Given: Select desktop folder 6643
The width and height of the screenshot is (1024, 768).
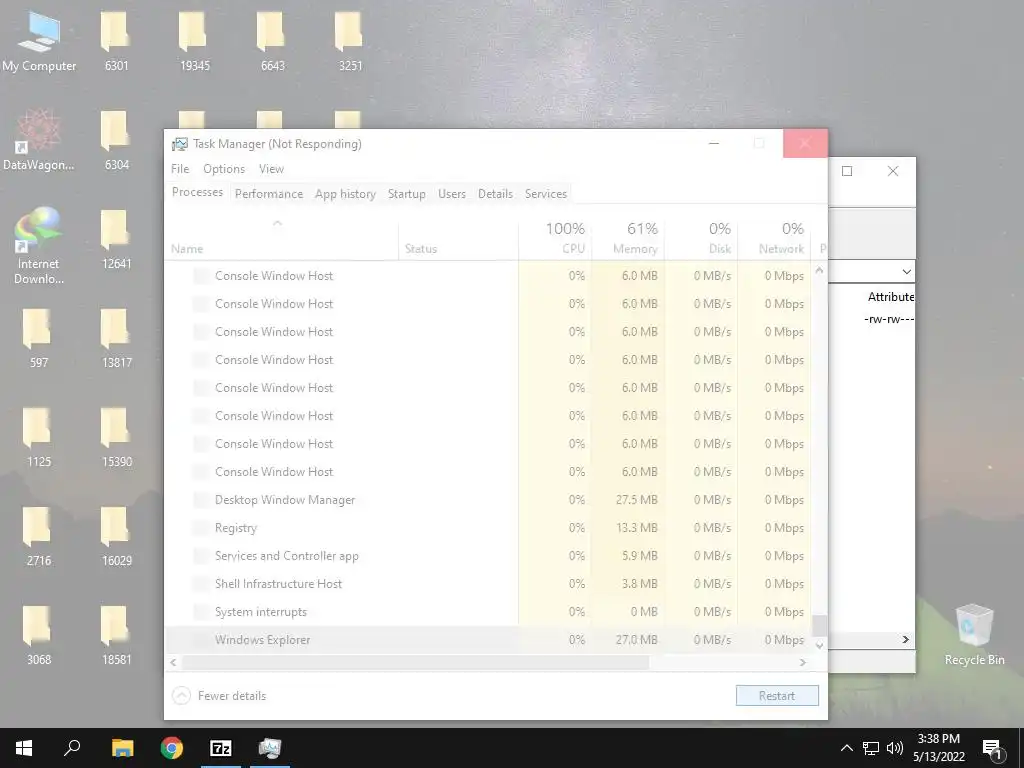Looking at the screenshot, I should pyautogui.click(x=272, y=42).
